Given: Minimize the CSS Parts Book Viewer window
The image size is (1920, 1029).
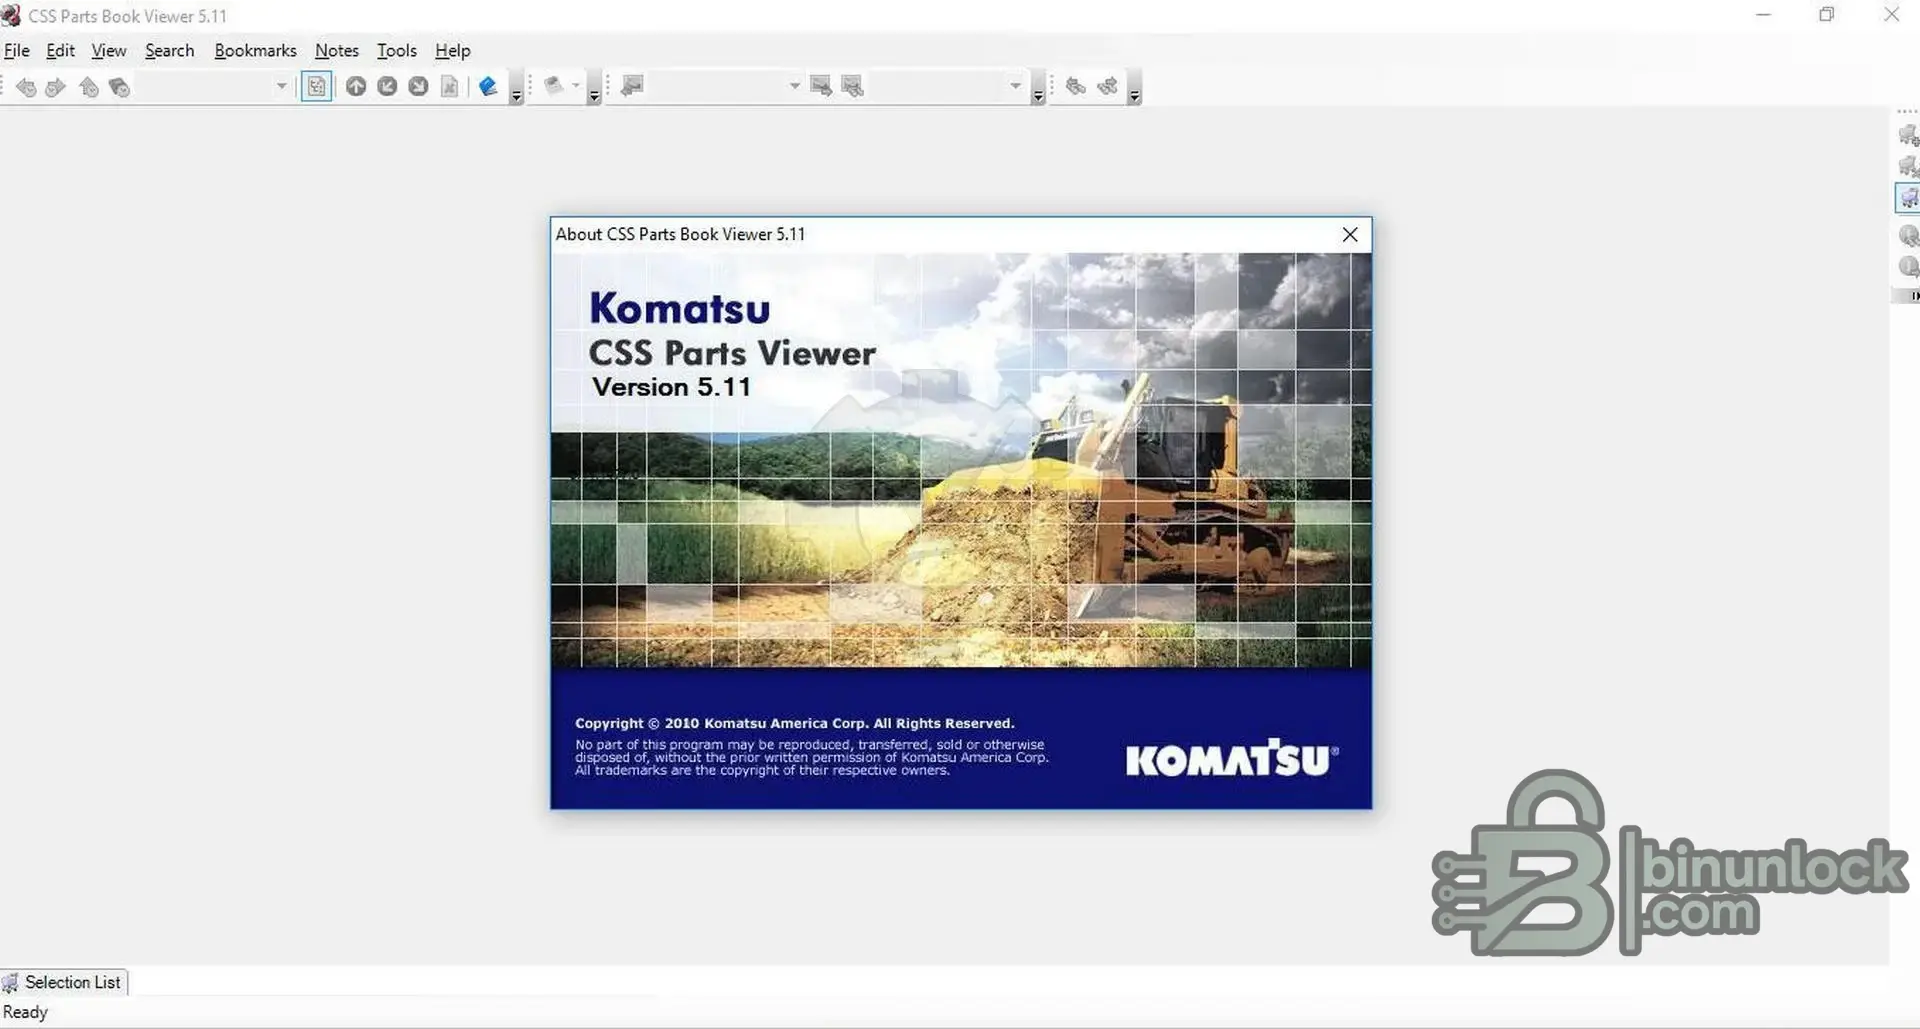Looking at the screenshot, I should pos(1763,15).
